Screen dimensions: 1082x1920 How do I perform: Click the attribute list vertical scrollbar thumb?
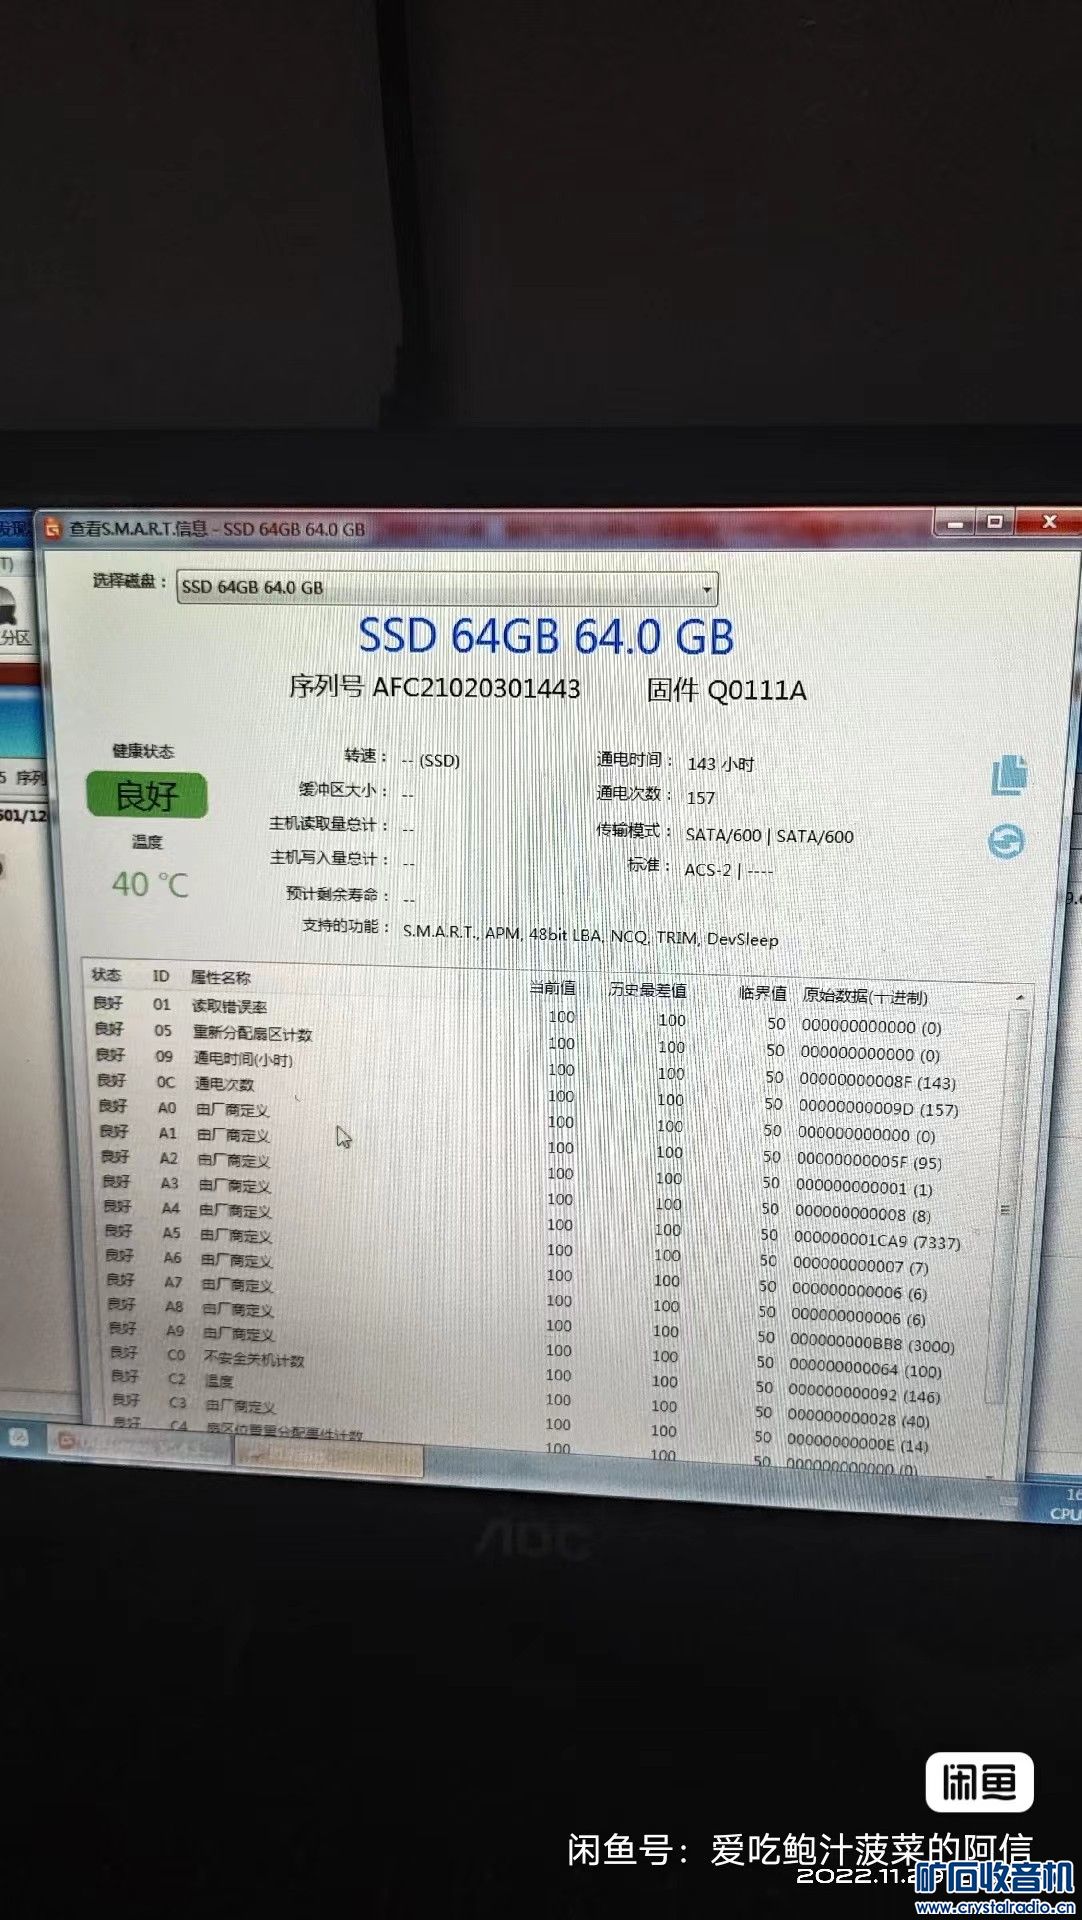(1004, 1209)
